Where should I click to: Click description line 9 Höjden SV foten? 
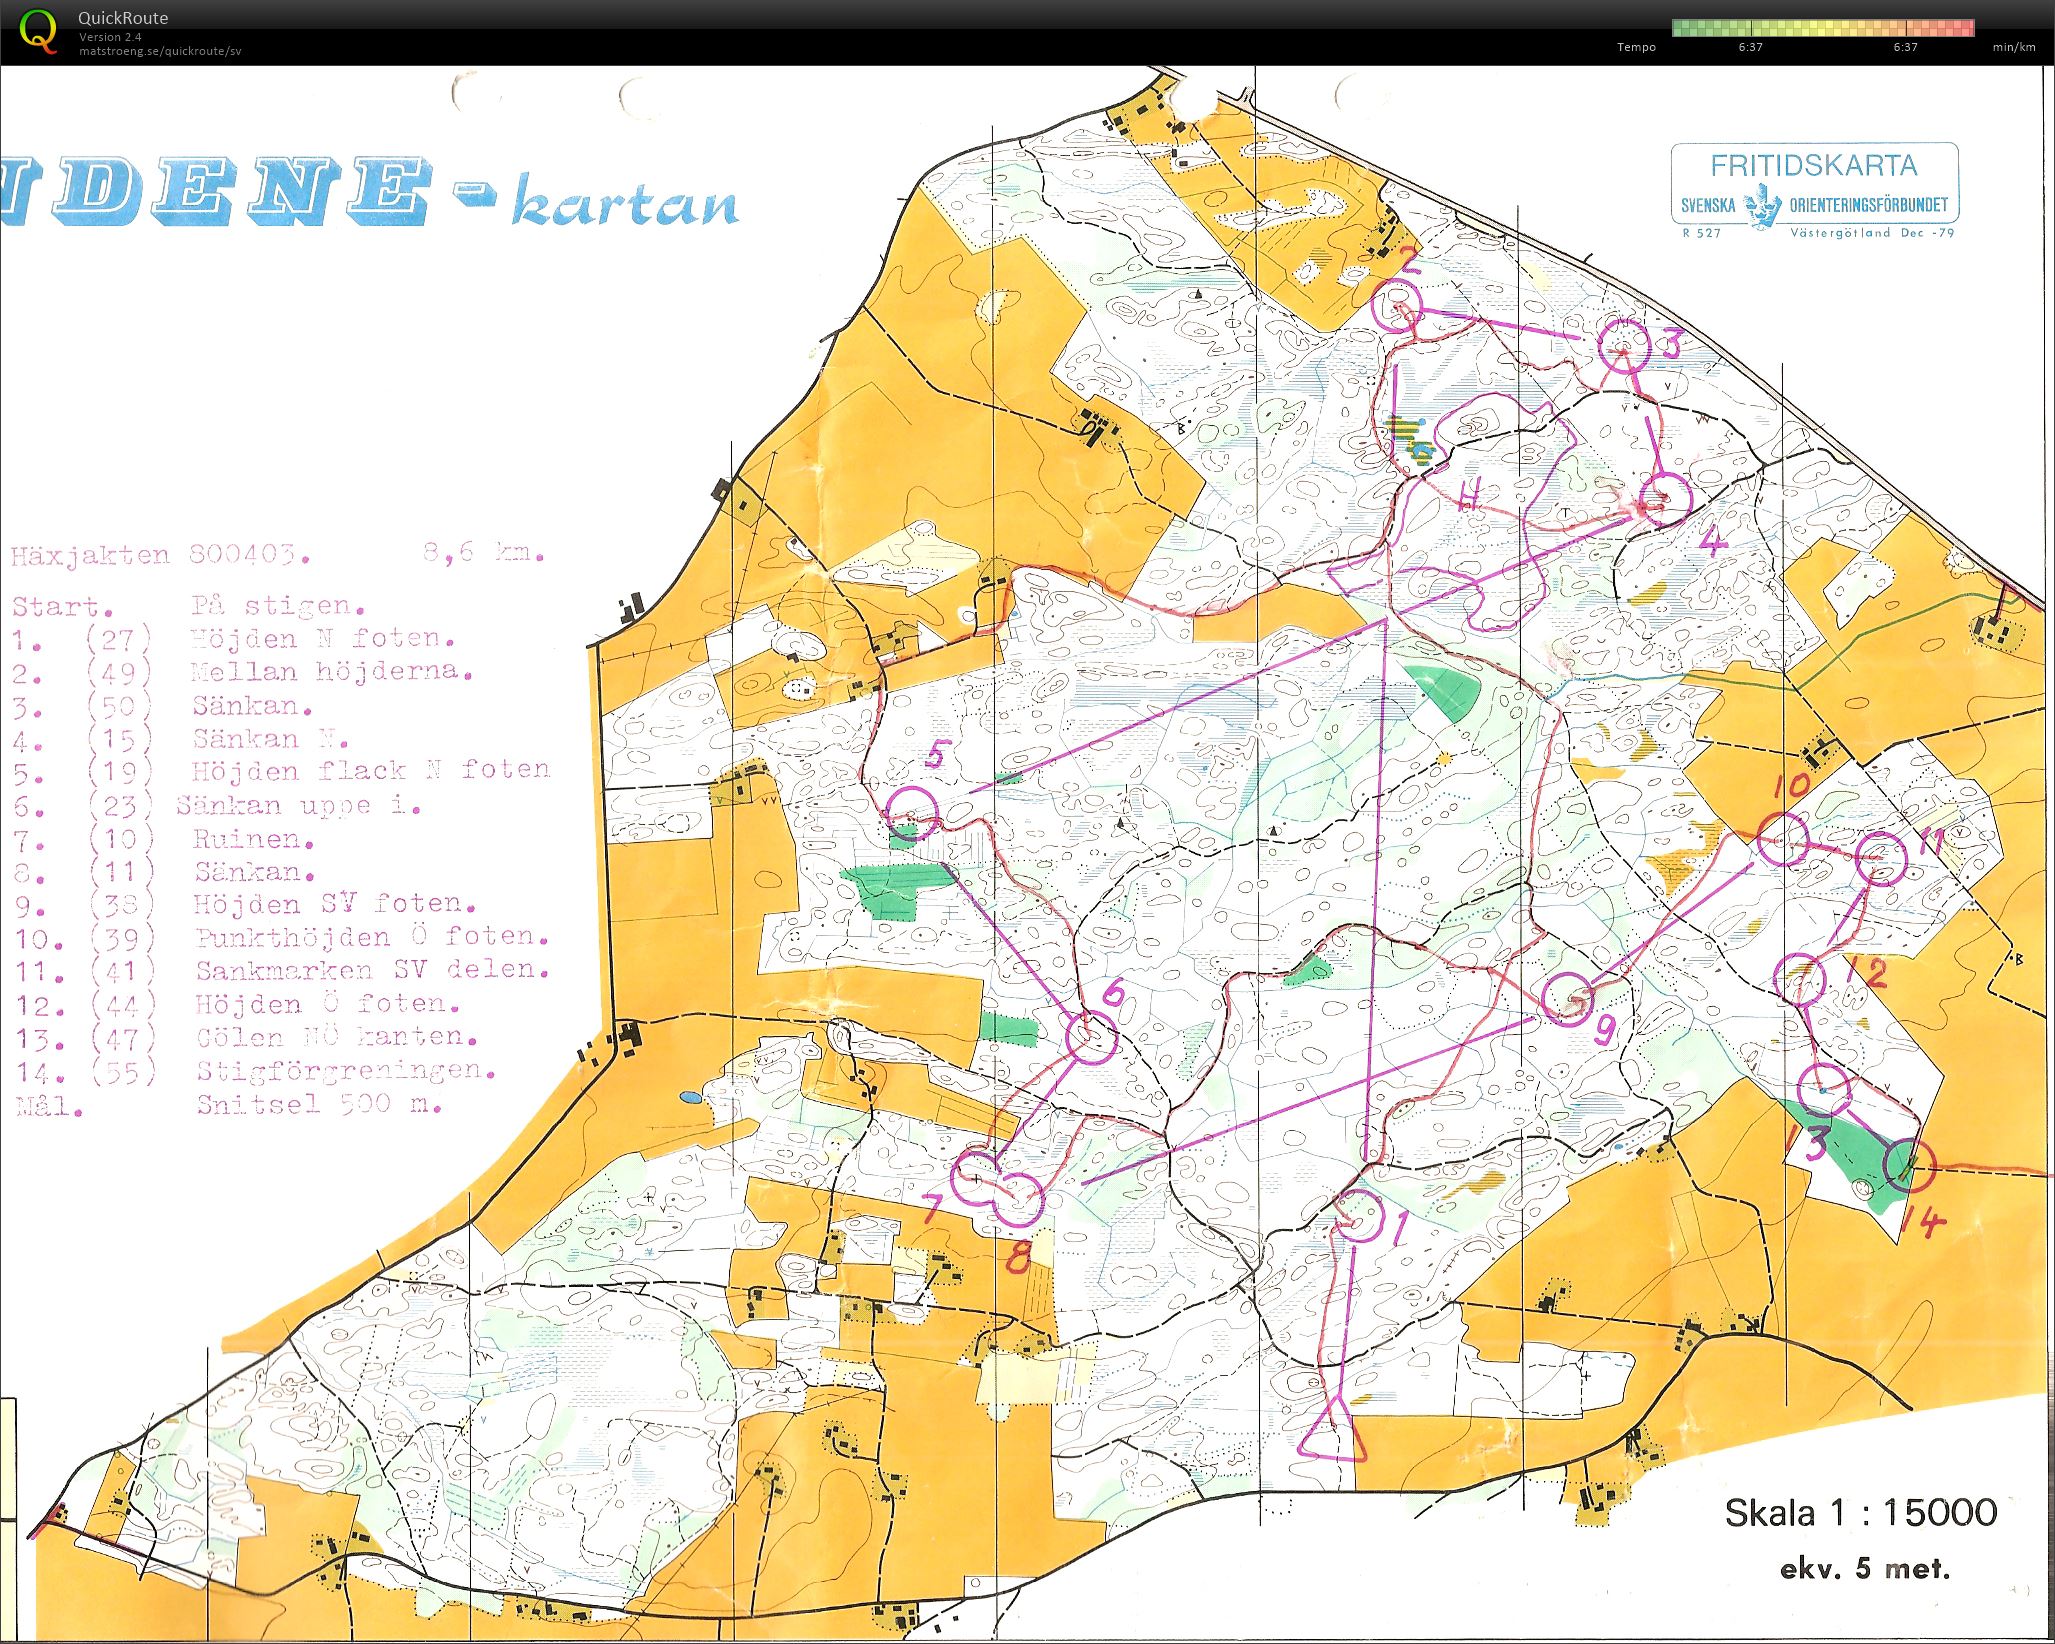click(x=243, y=904)
